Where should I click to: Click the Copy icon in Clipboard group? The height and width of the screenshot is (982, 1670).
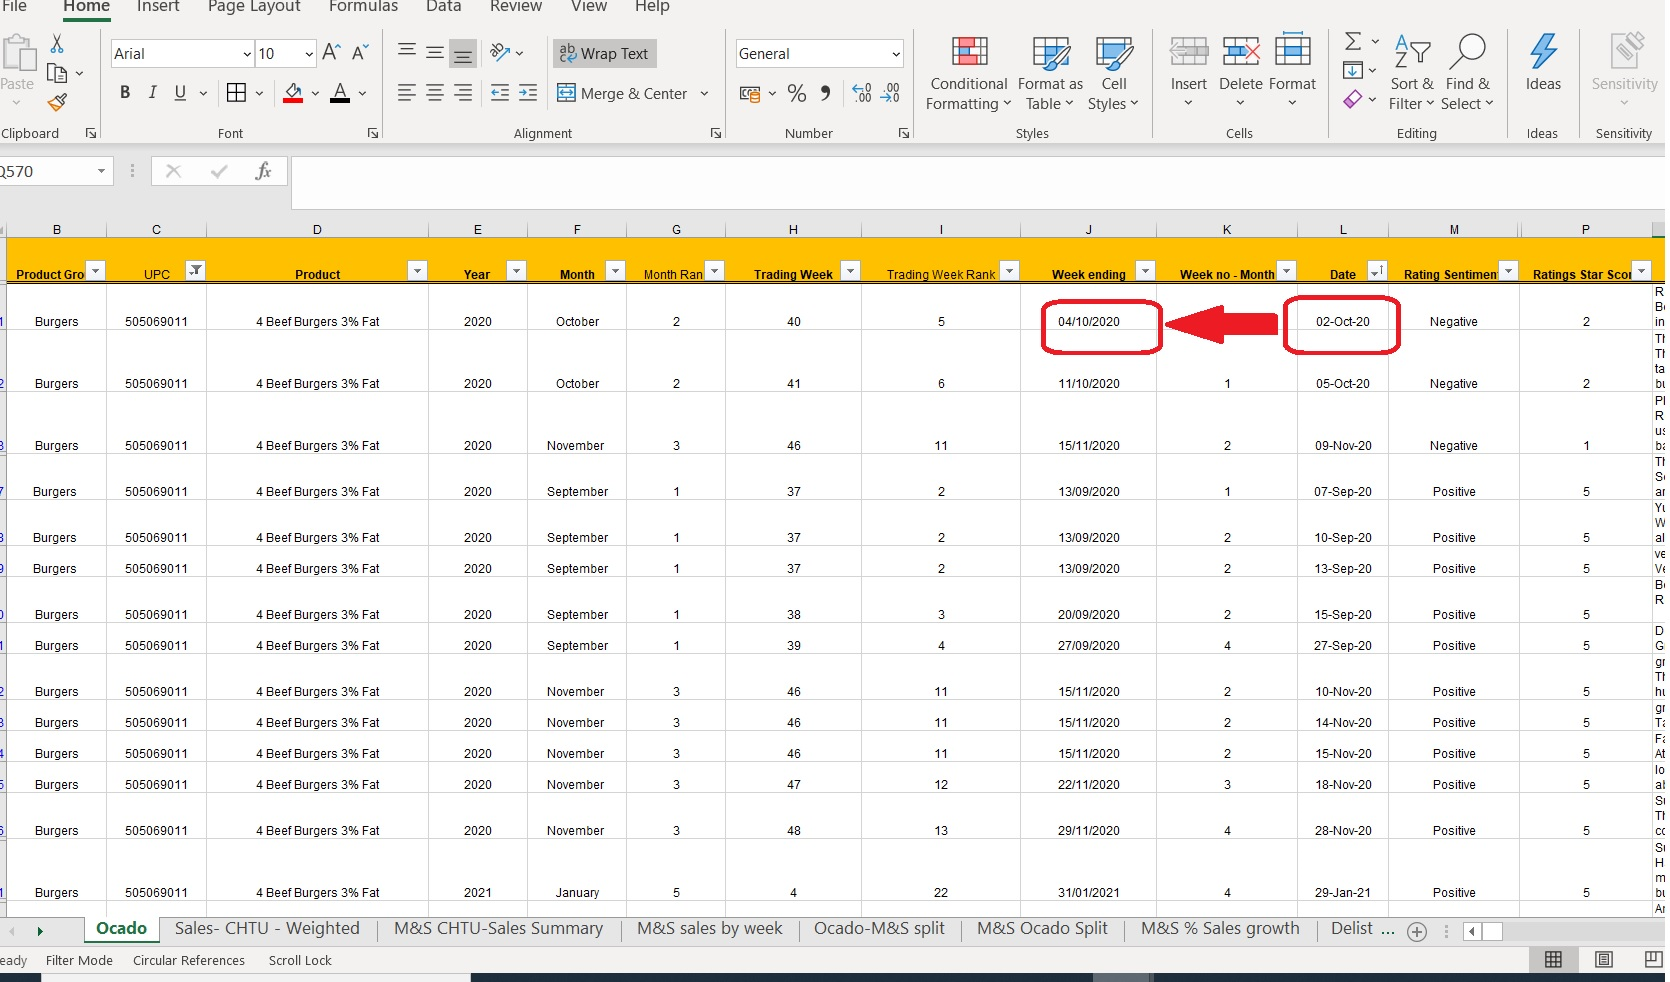(57, 73)
